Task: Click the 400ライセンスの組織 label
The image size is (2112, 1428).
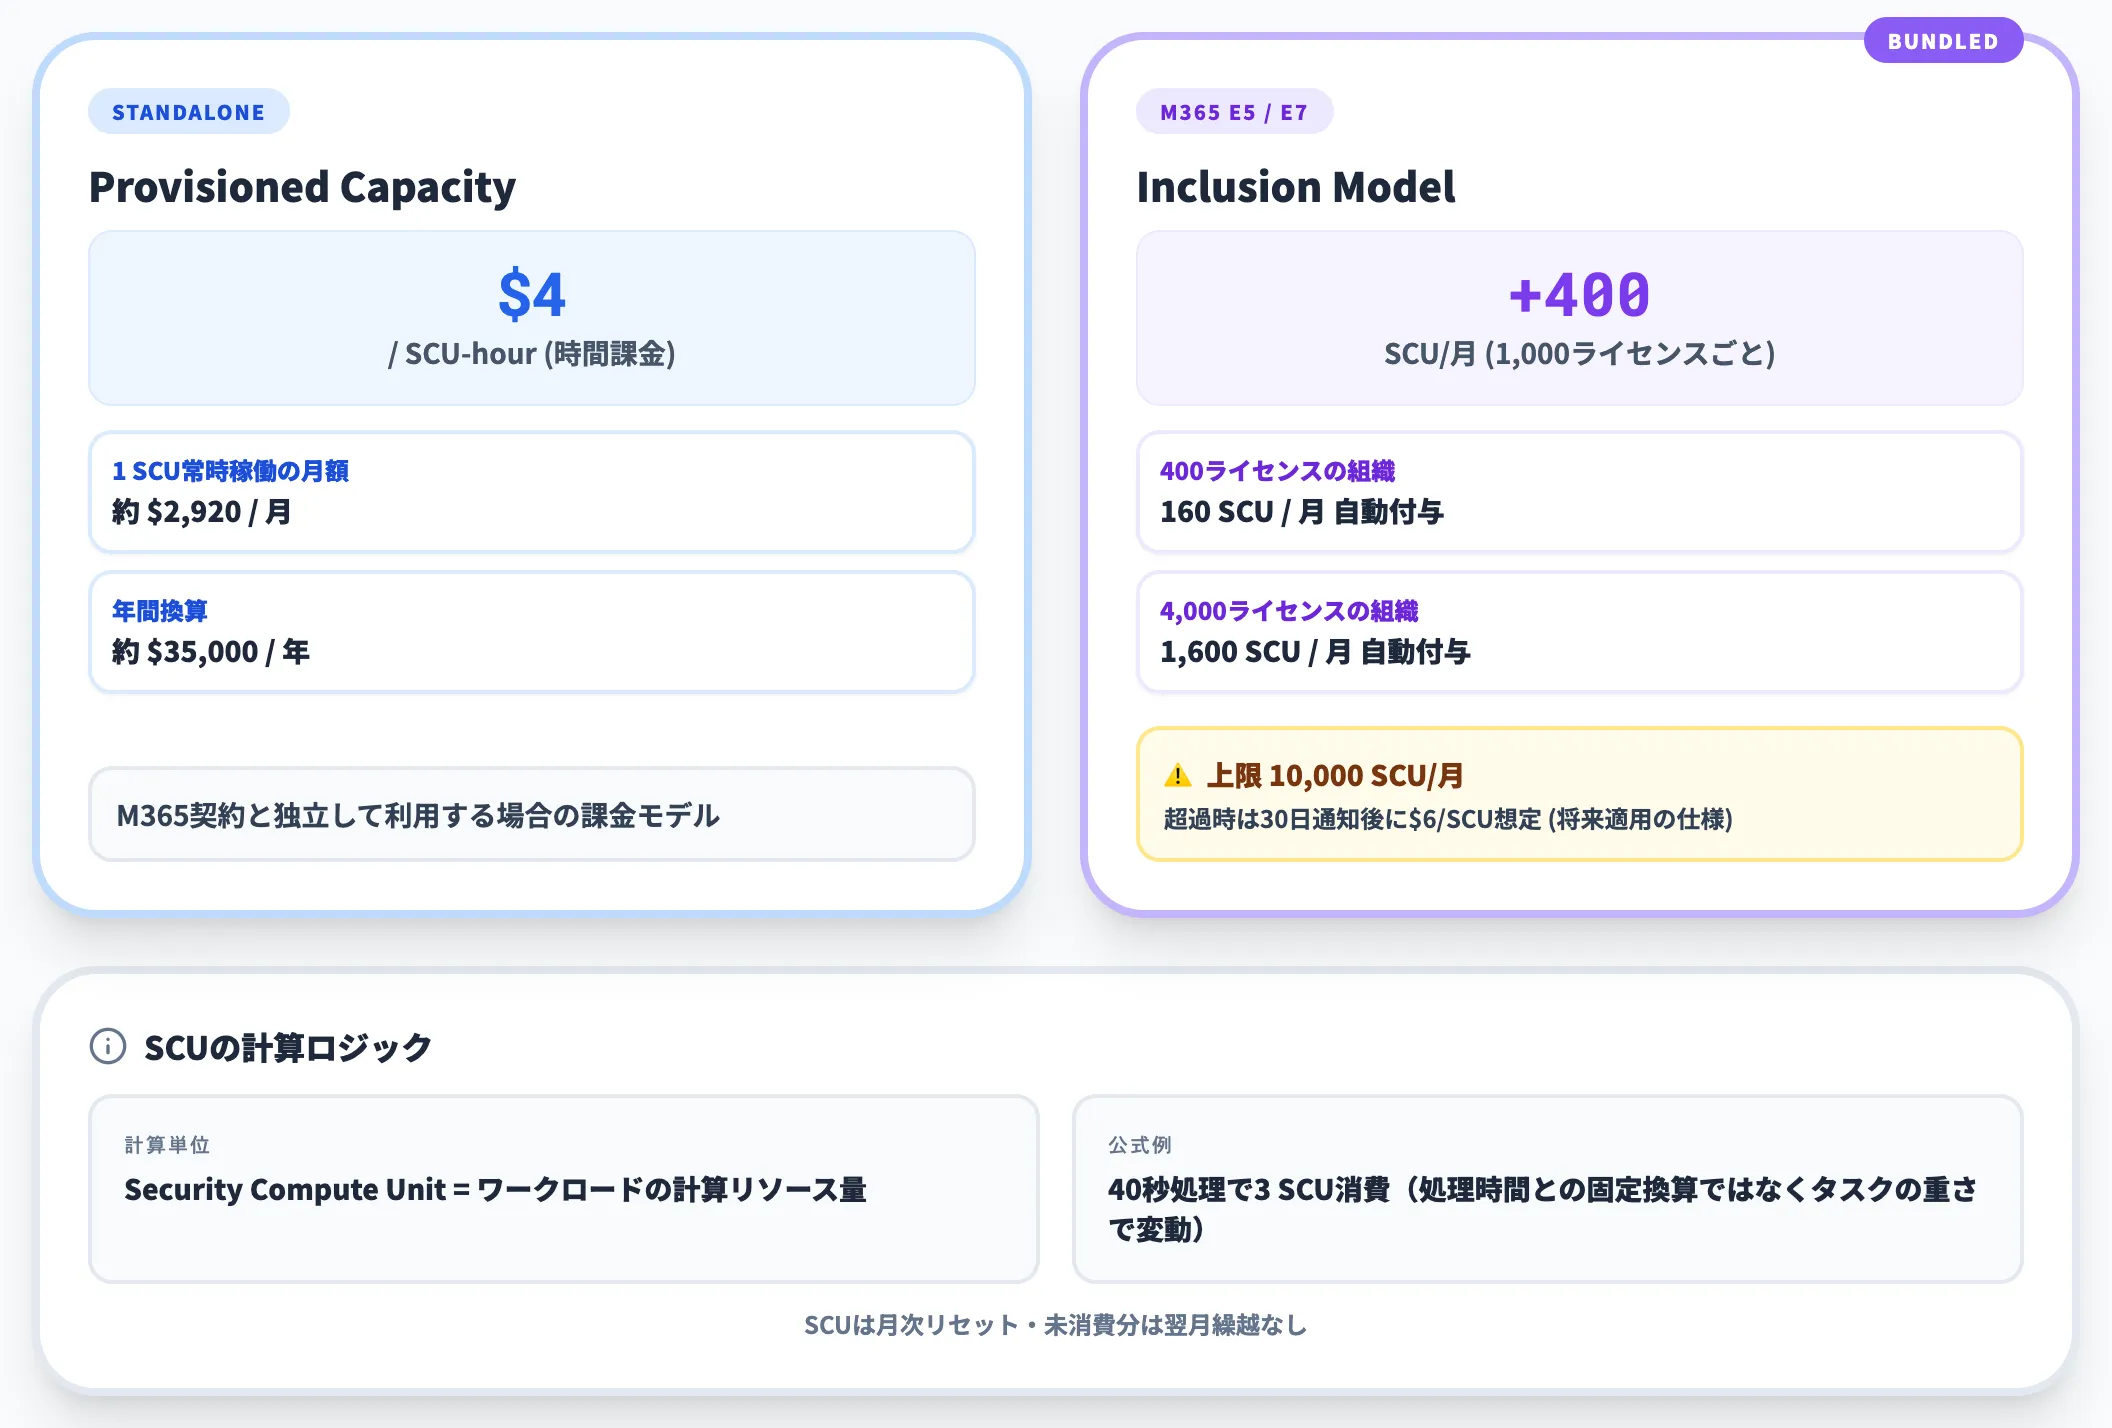Action: coord(1278,470)
